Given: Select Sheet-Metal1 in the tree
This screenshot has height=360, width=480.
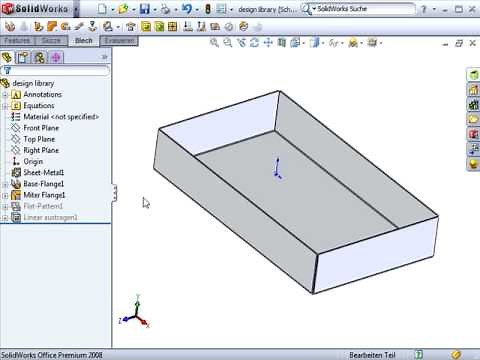Looking at the screenshot, I should 43,173.
